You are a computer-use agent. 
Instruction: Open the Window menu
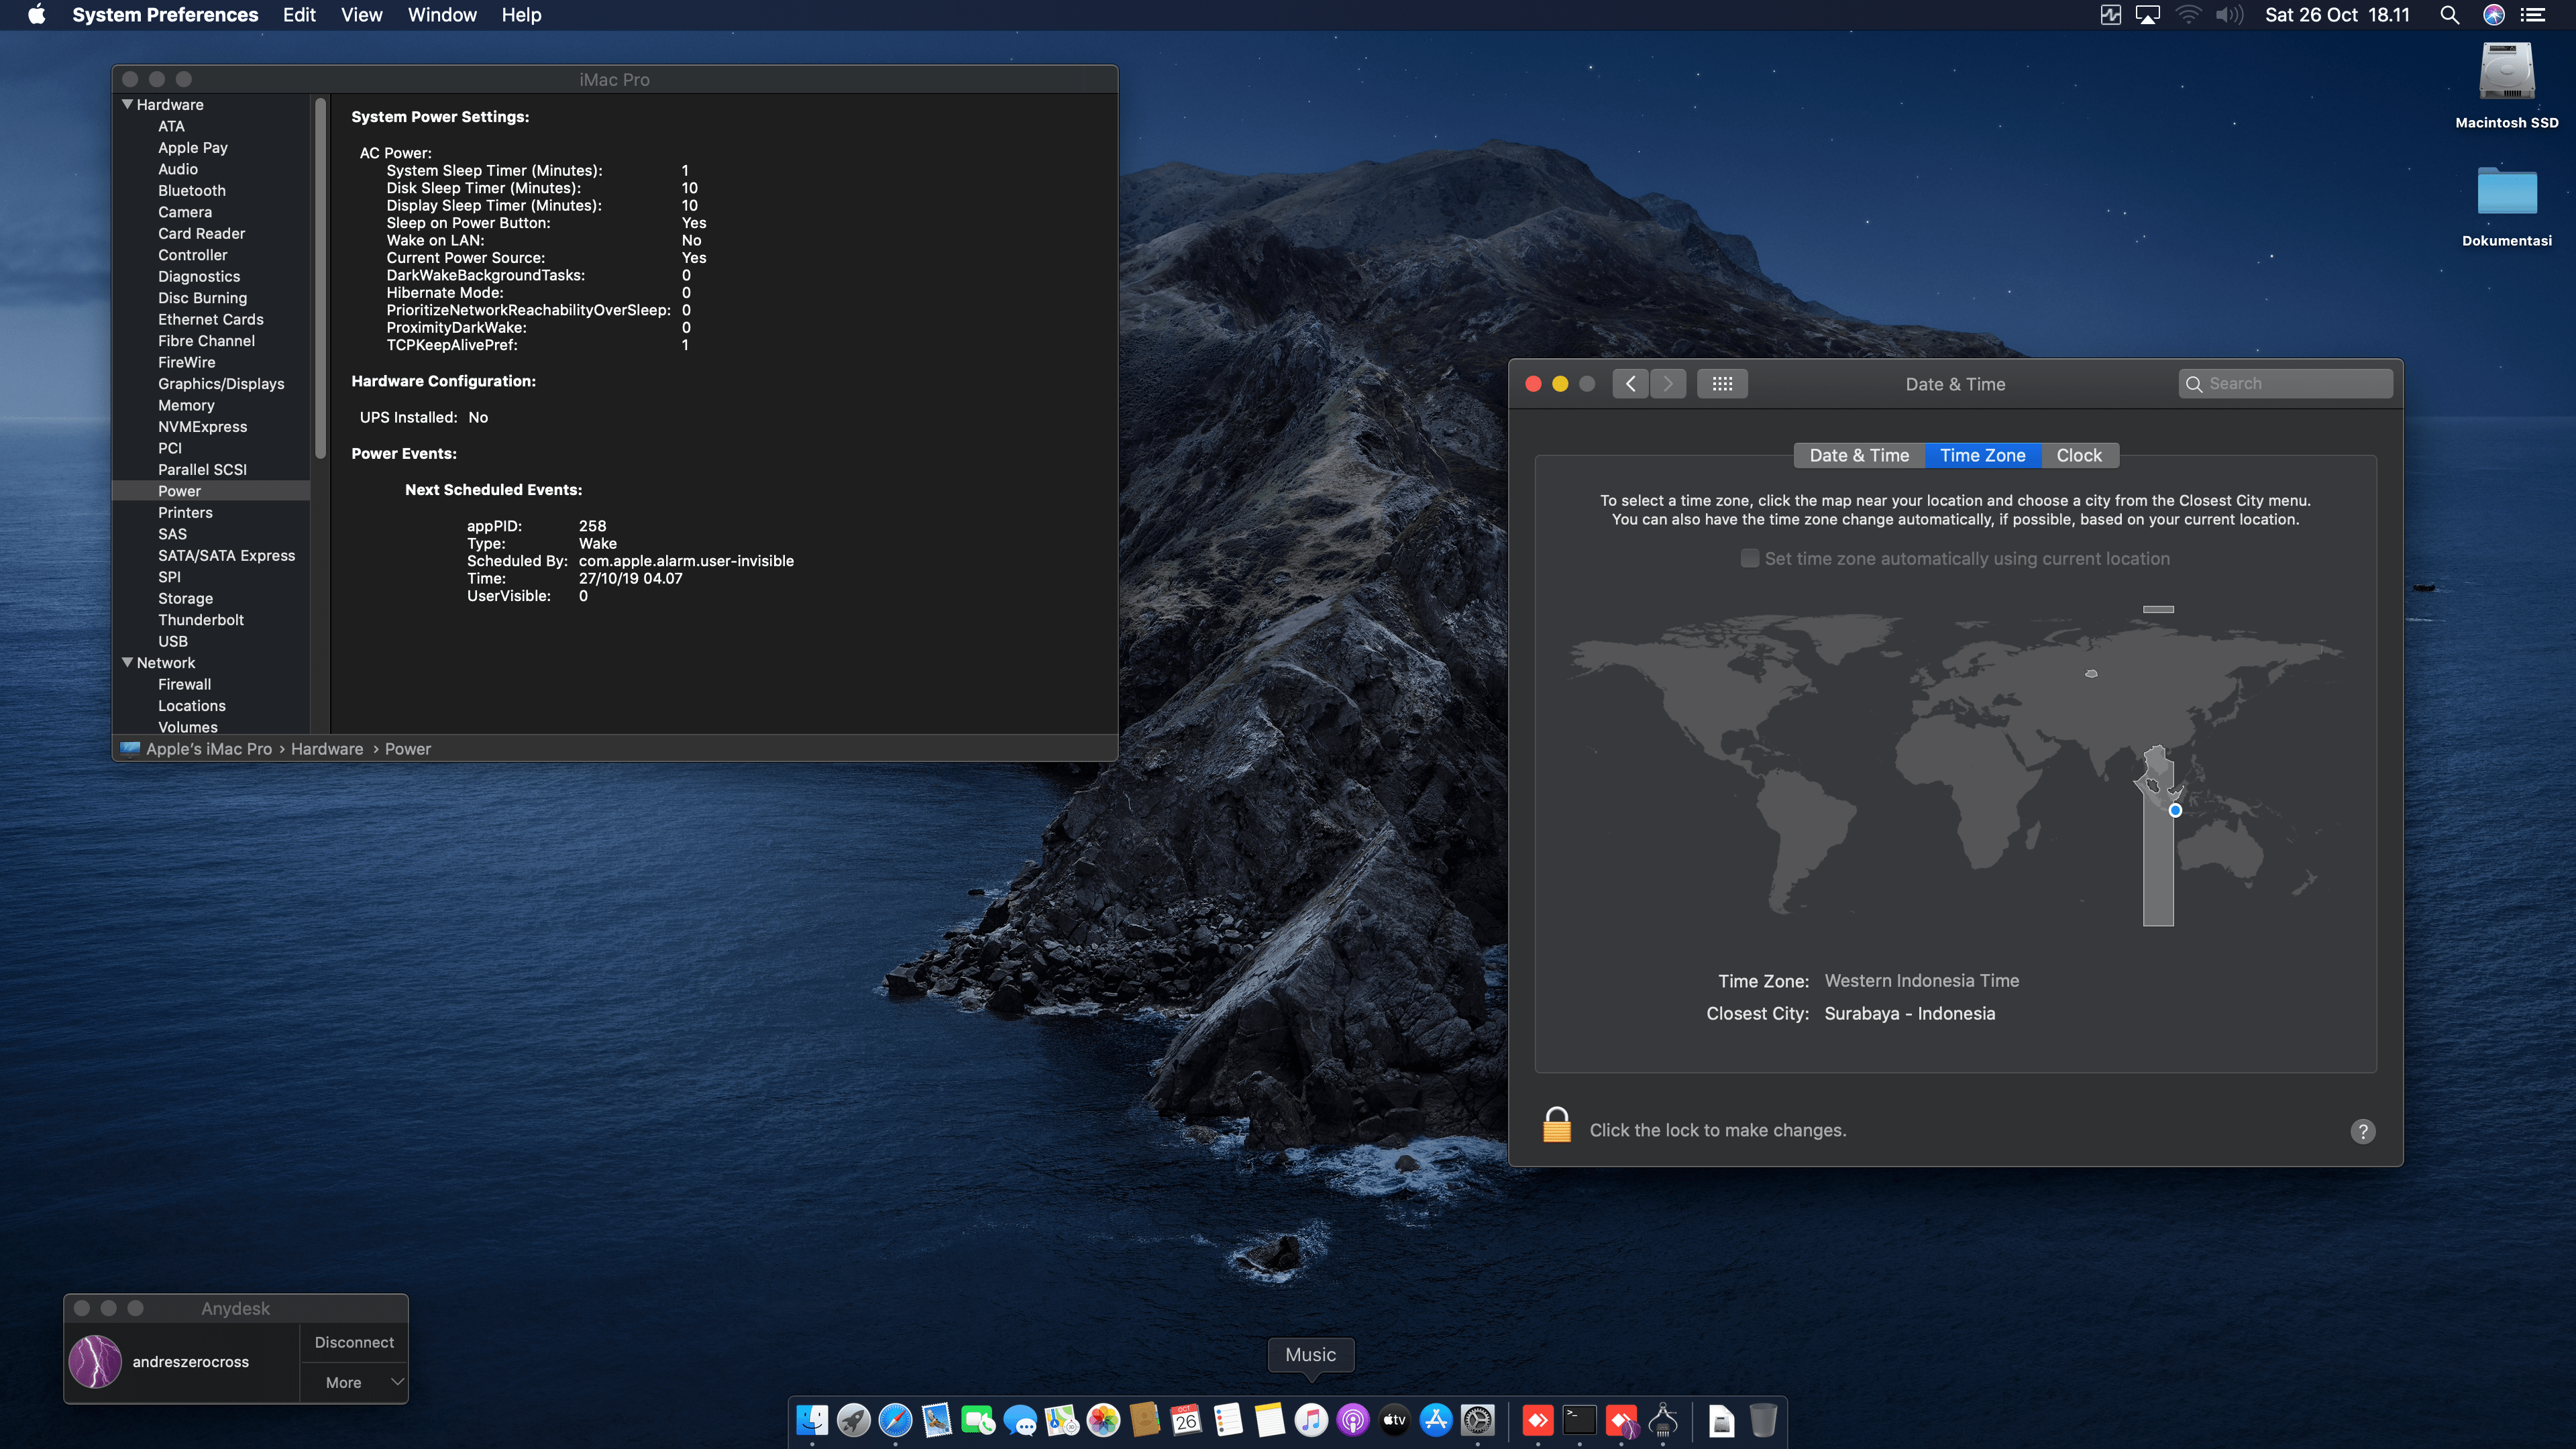click(441, 15)
